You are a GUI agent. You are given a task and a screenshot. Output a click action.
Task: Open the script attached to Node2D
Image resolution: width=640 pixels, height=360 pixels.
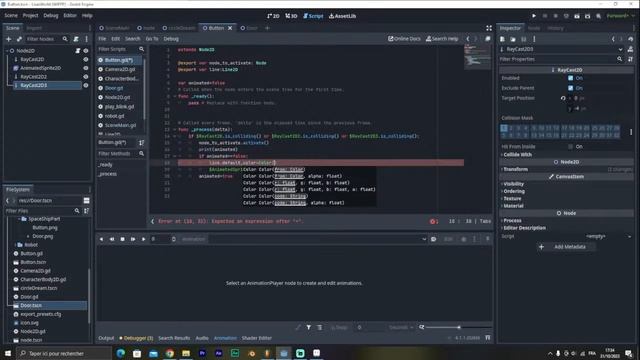(x=78, y=51)
